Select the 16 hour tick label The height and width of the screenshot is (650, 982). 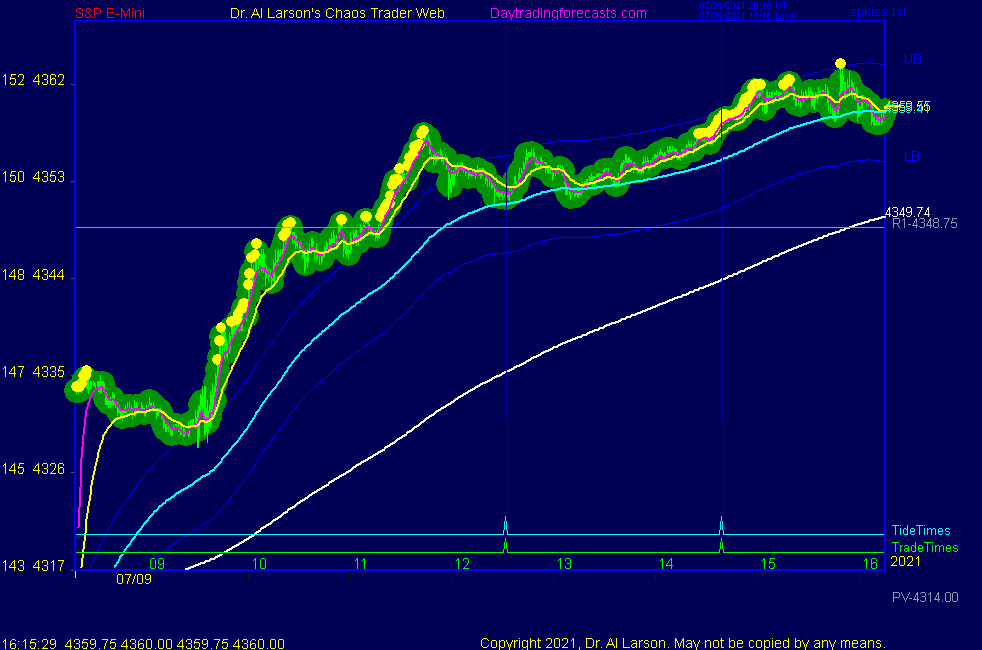(871, 564)
